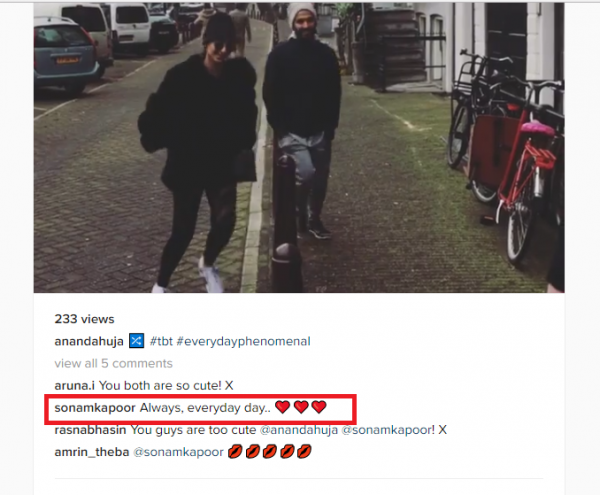600x495 pixels.
Task: Click @sonamkapoor mention in rasnabhasin comment
Action: [x=387, y=430]
